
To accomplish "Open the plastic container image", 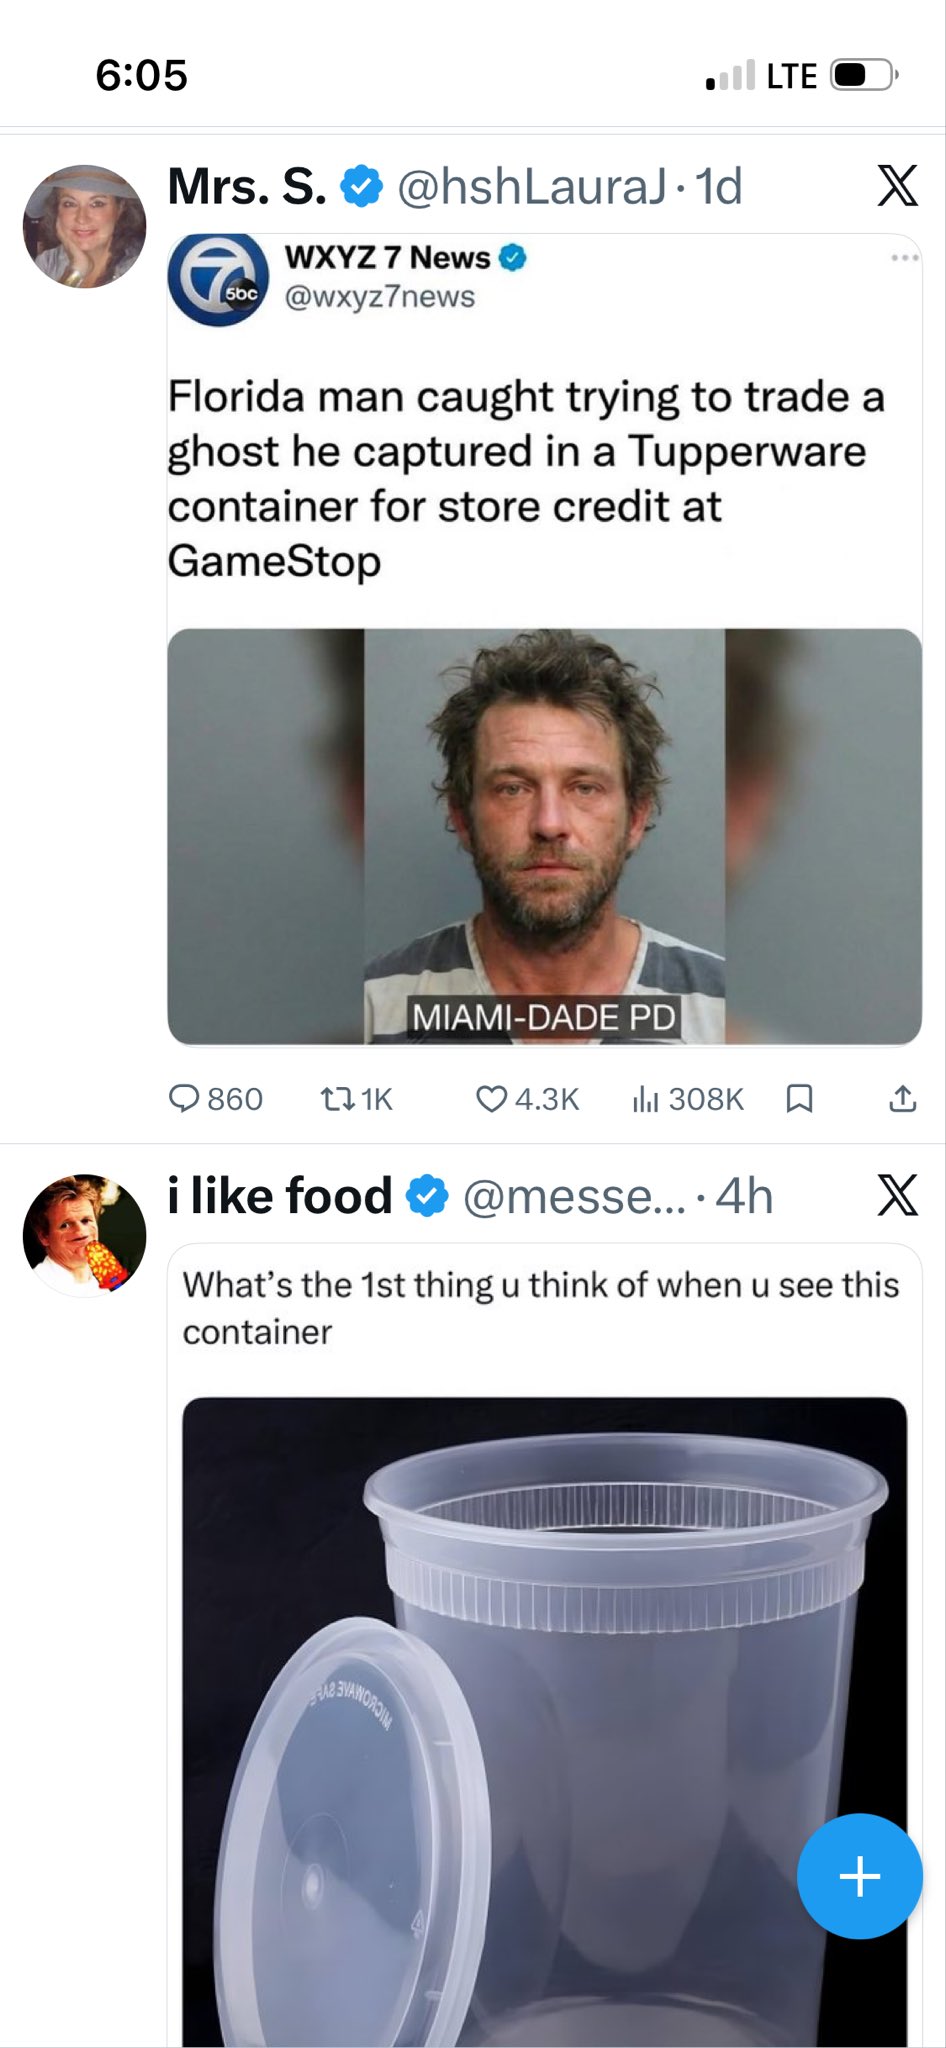I will click(x=544, y=1720).
